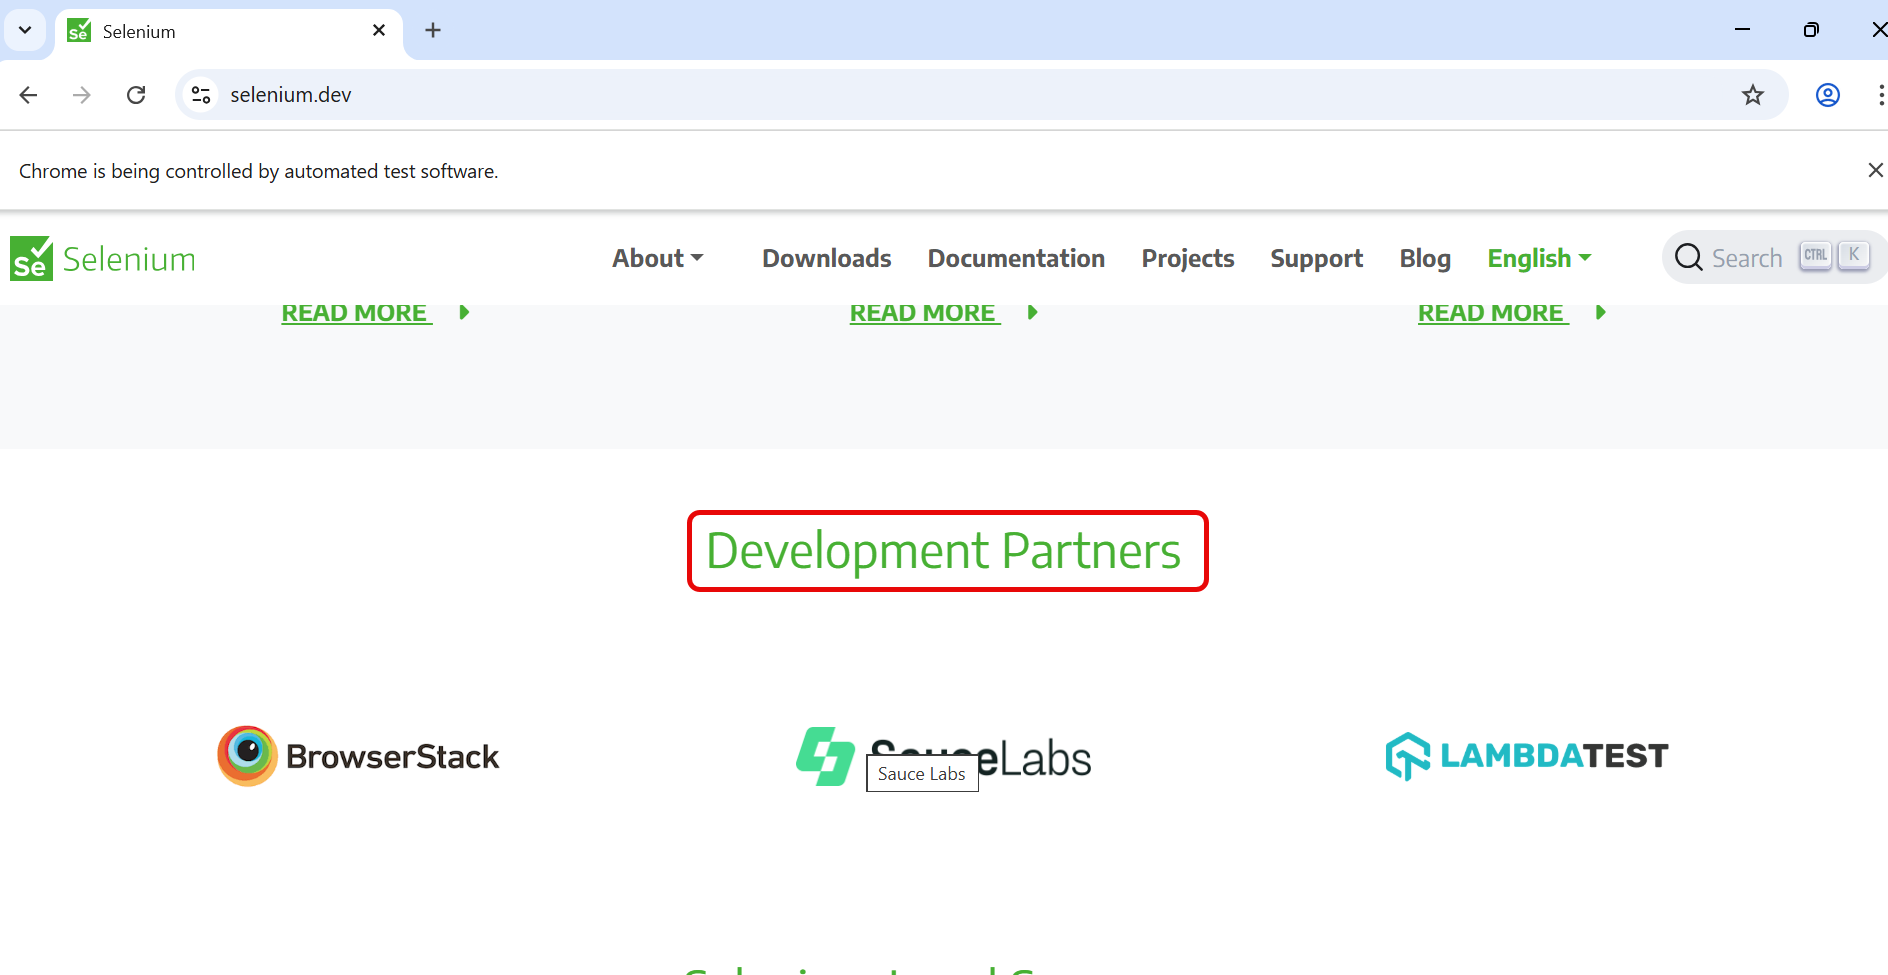Click the Sauce Labs partner logo
The width and height of the screenshot is (1888, 975).
[x=944, y=756]
